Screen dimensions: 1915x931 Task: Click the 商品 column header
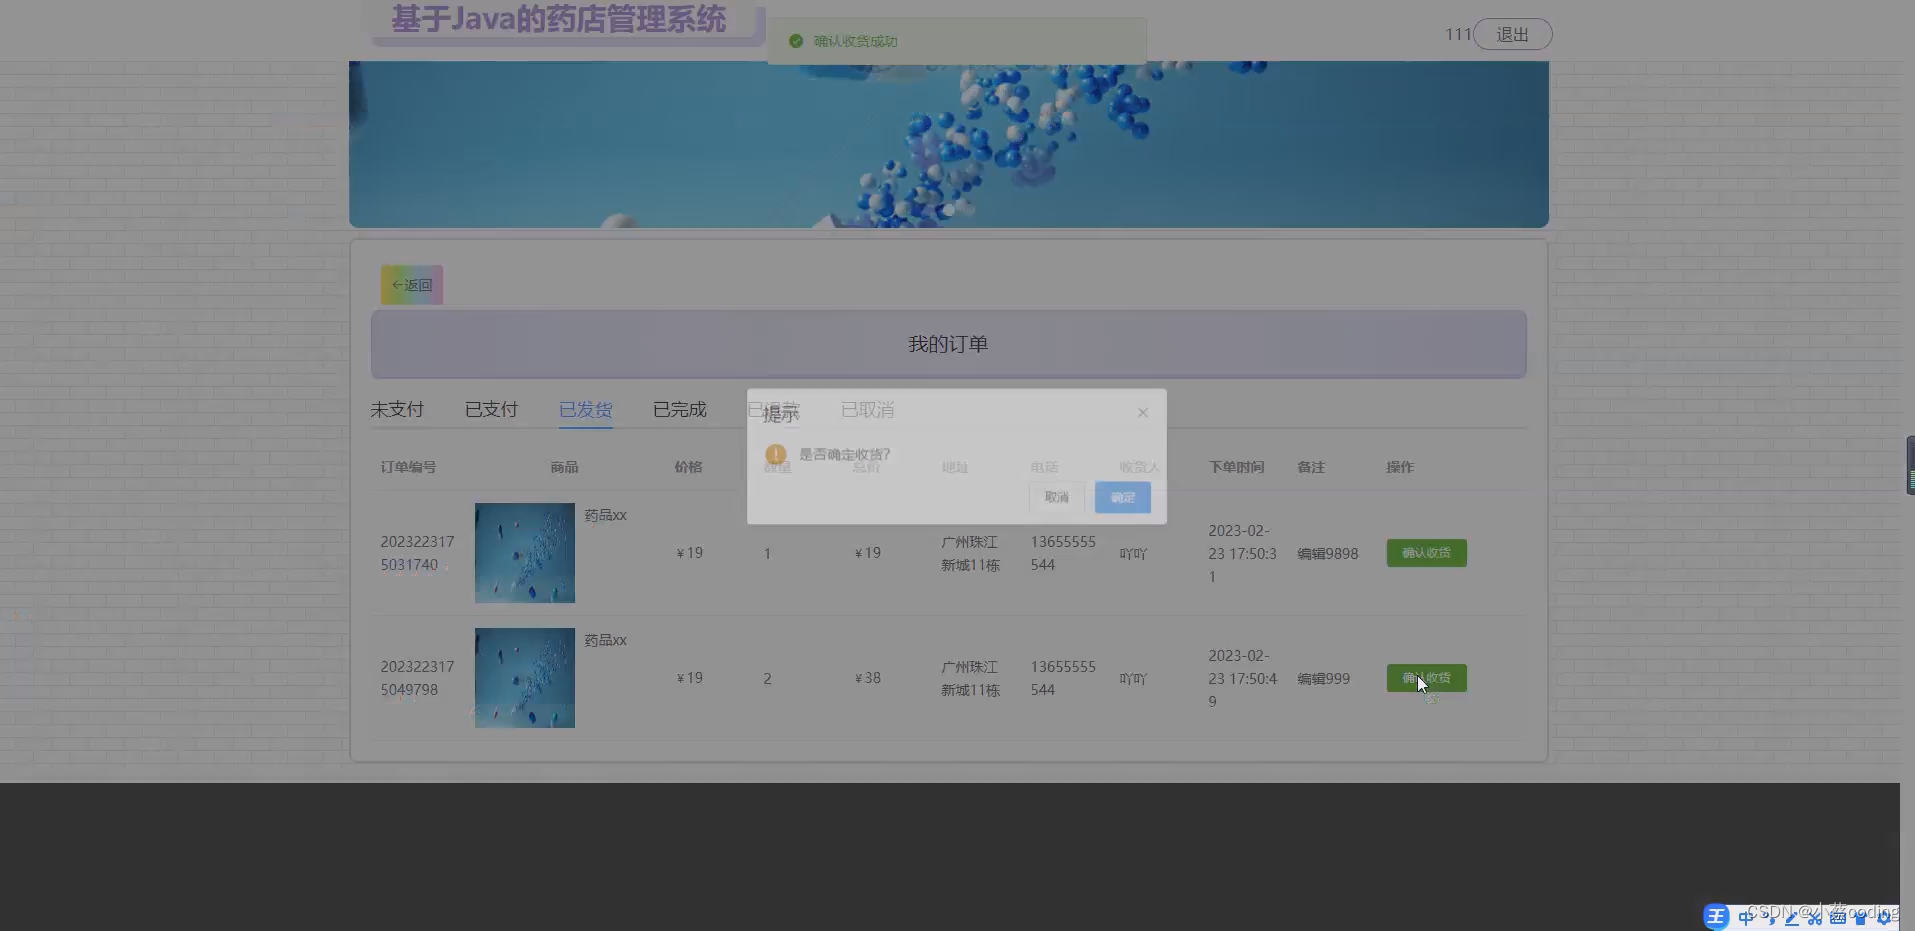[x=564, y=467]
